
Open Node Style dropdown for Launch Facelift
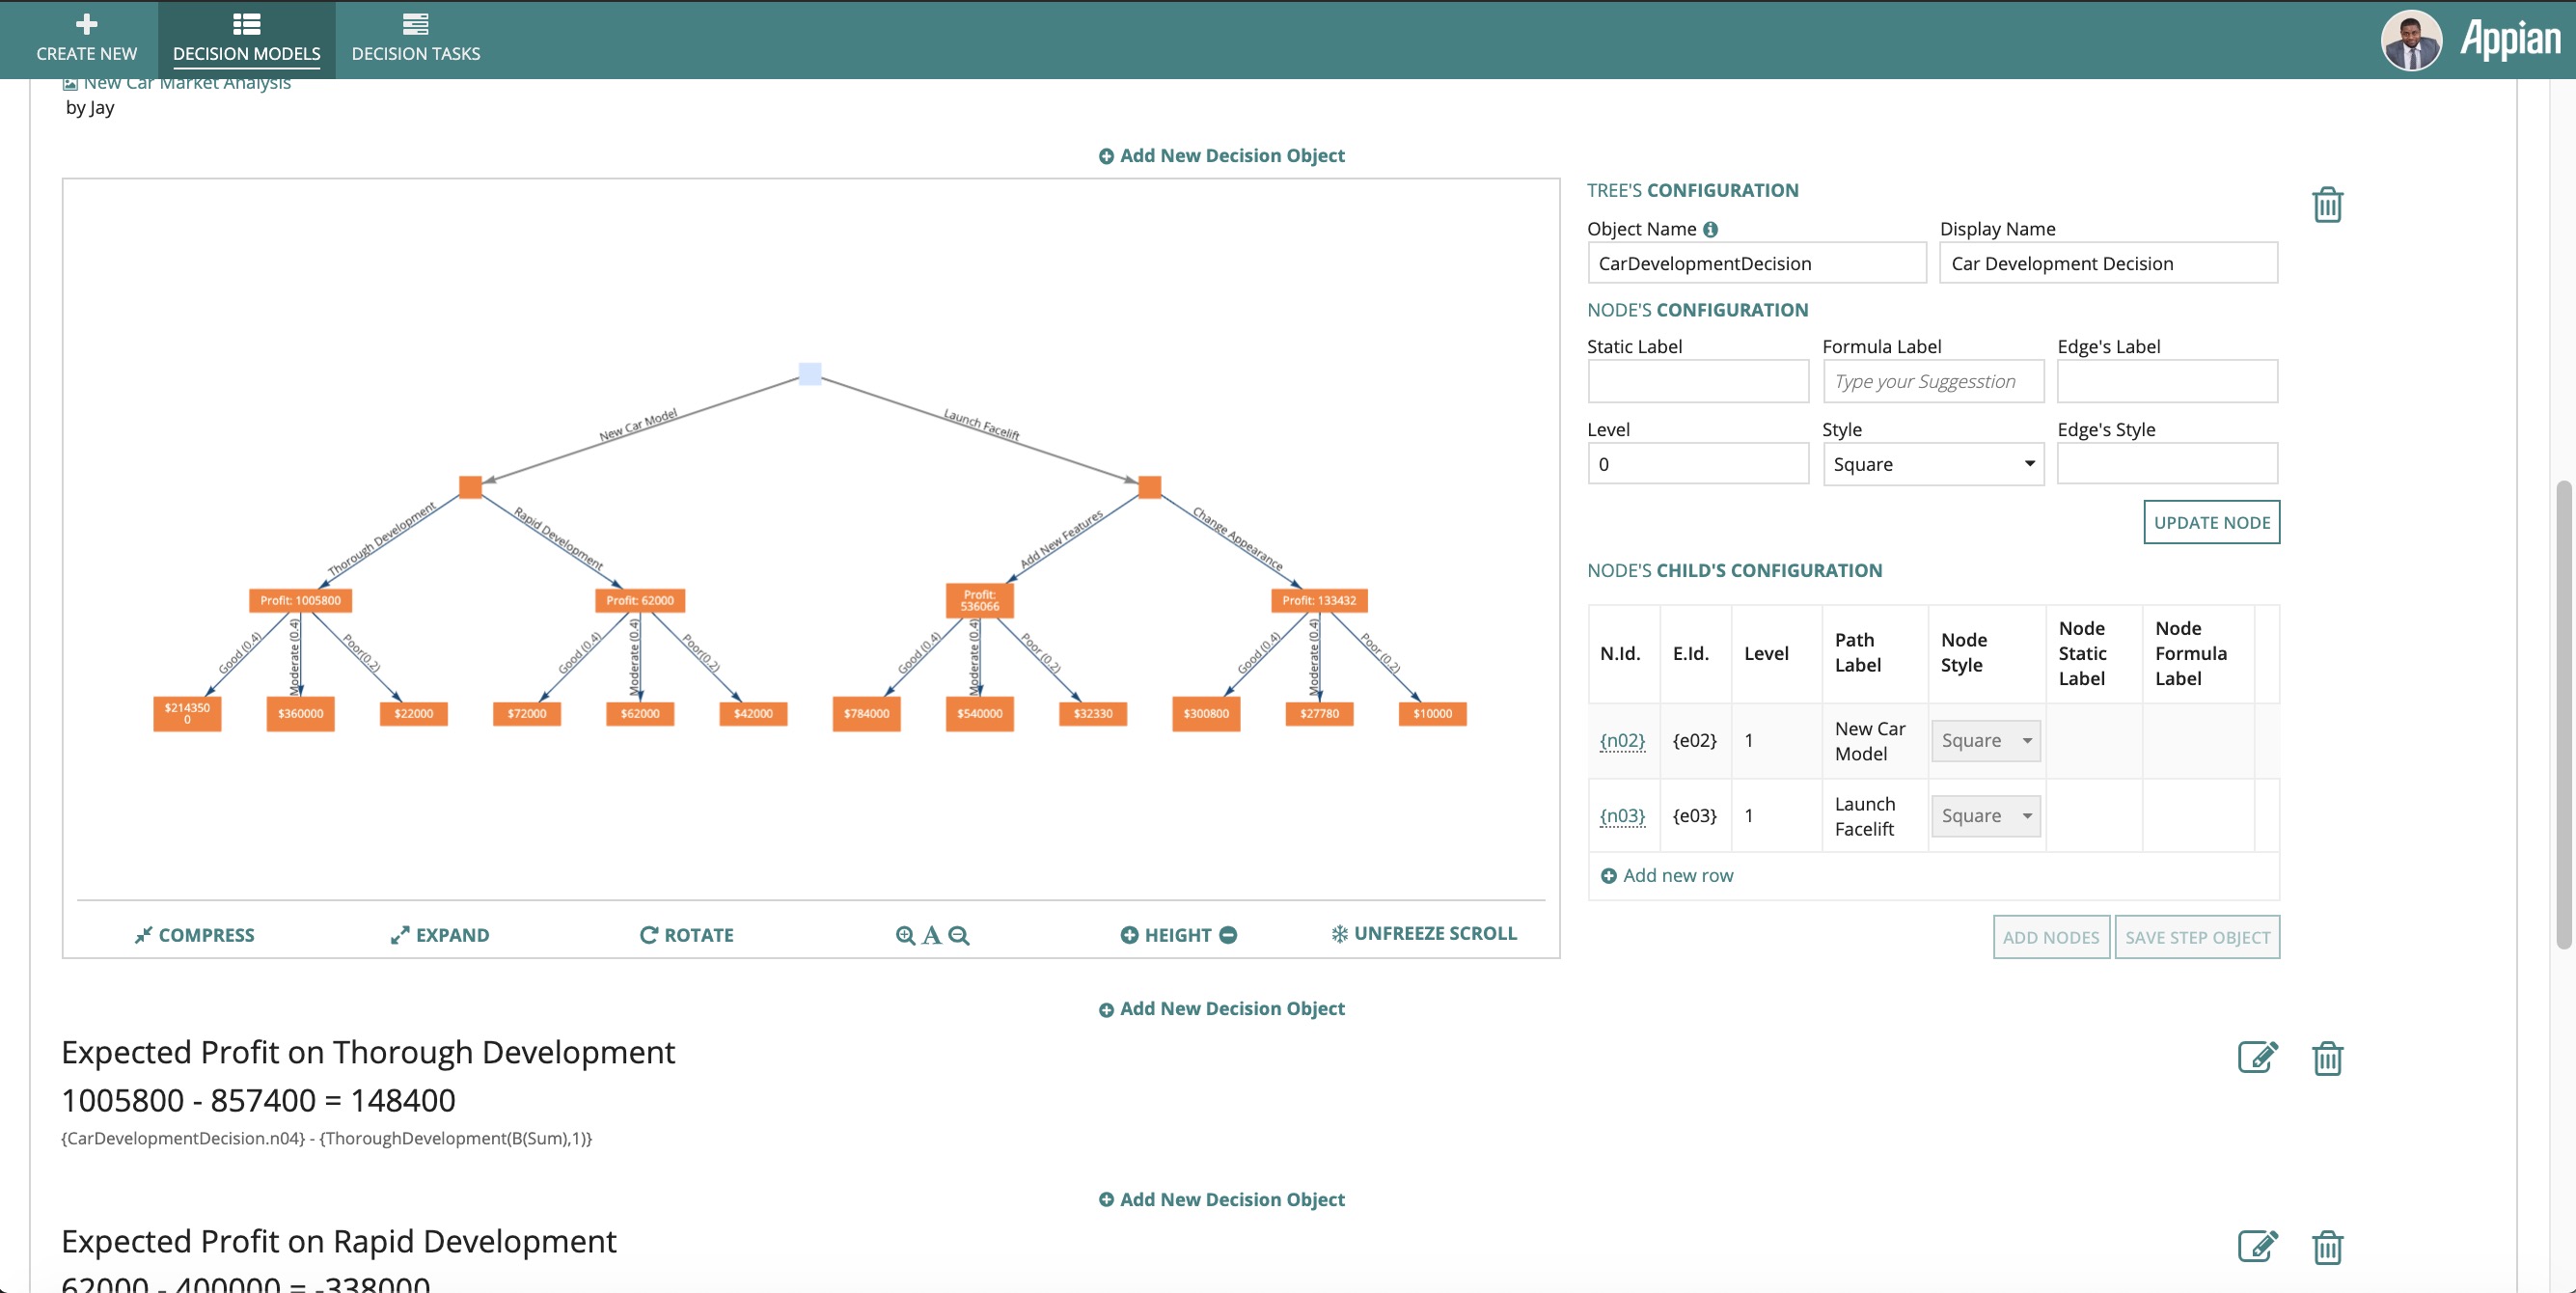[x=1985, y=816]
